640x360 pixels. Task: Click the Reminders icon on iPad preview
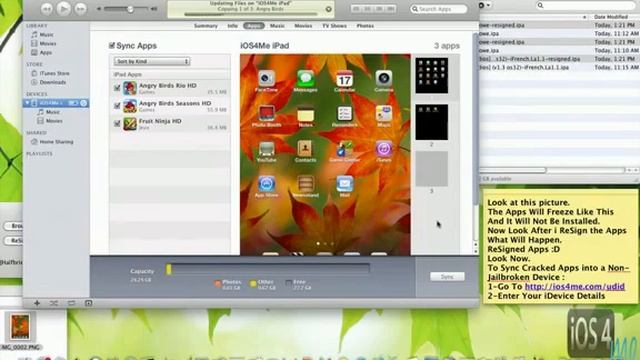[x=345, y=113]
